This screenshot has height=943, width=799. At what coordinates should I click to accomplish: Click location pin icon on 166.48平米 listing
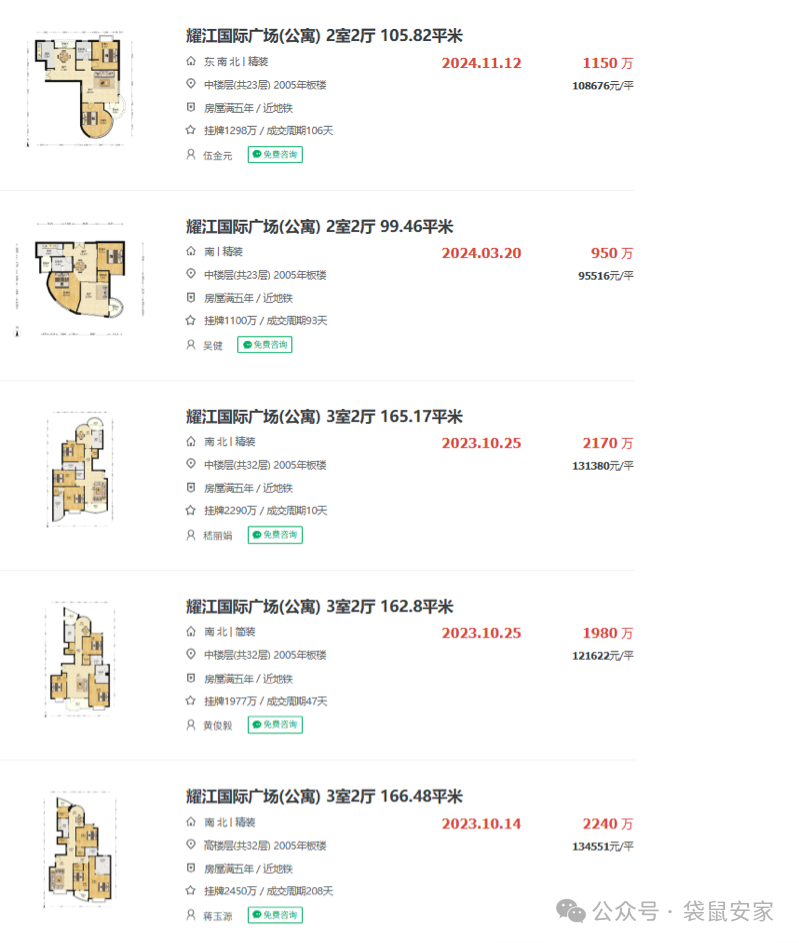pos(191,845)
